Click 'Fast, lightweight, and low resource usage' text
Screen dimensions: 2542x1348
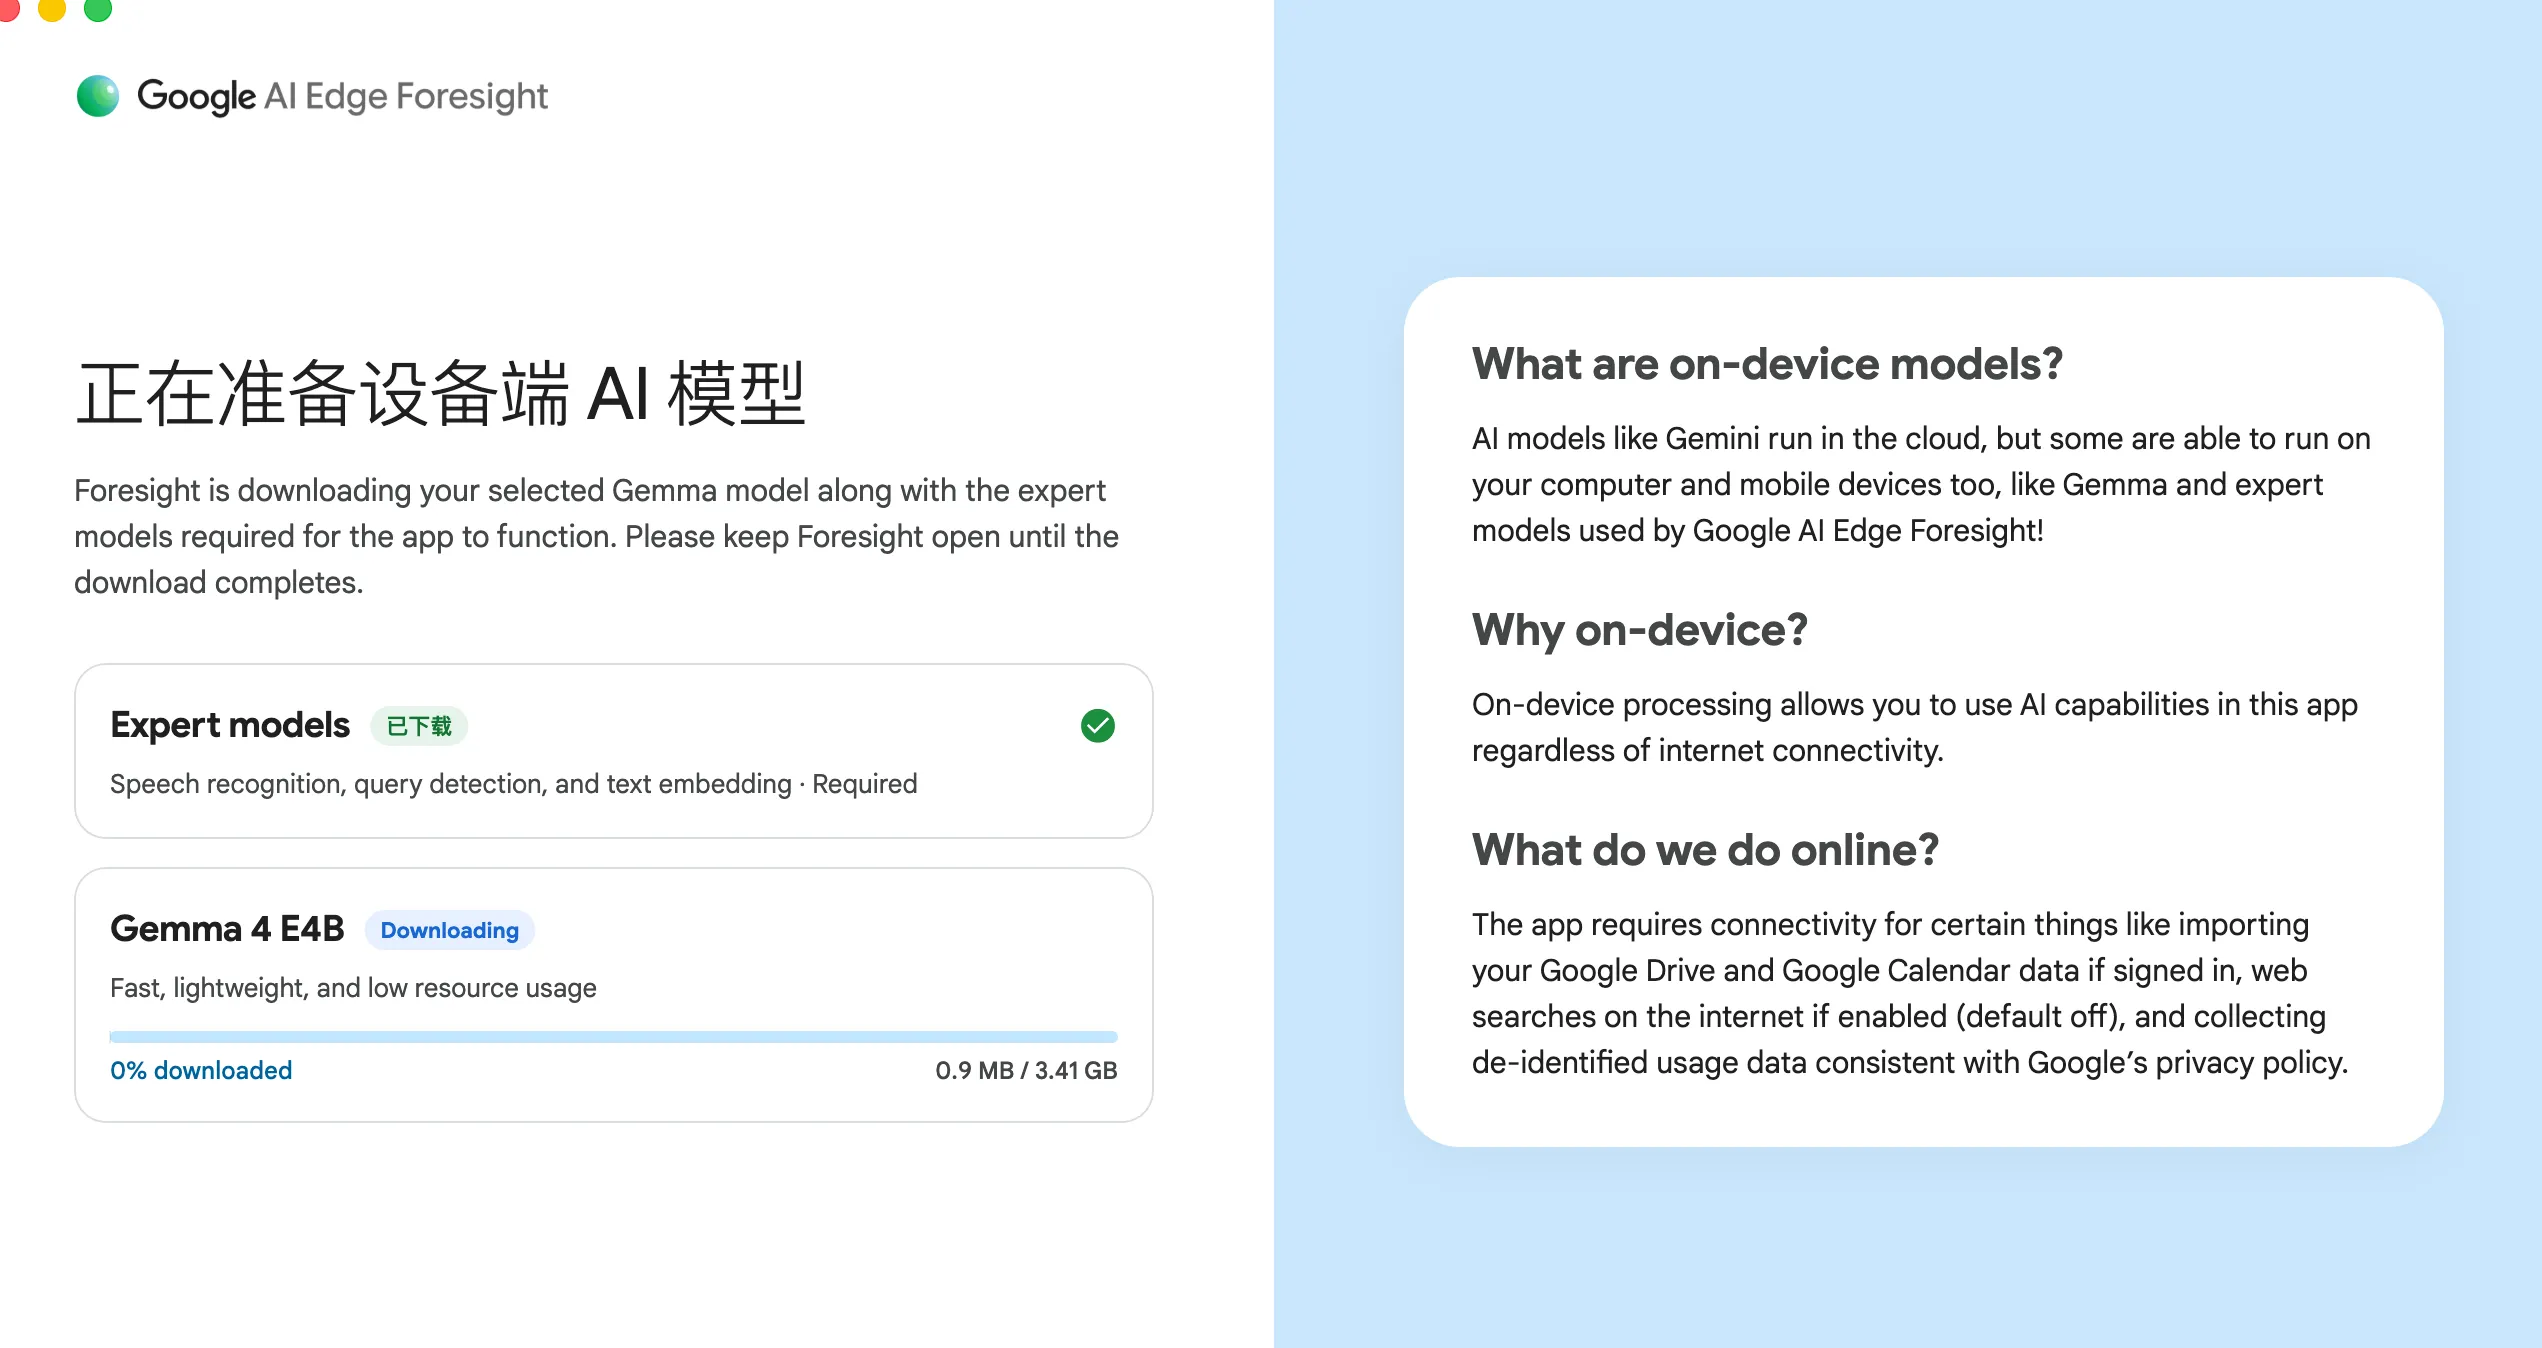pos(353,988)
